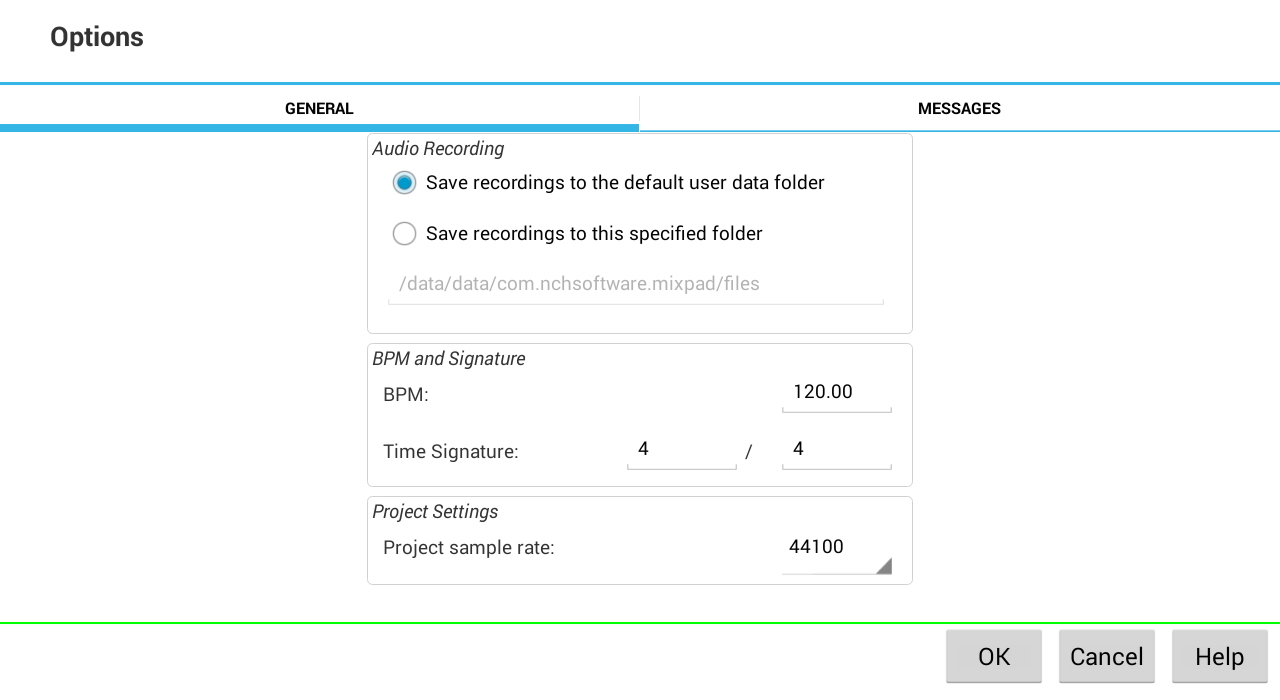1280x700 pixels.
Task: Cancel the Options dialog
Action: (1106, 656)
